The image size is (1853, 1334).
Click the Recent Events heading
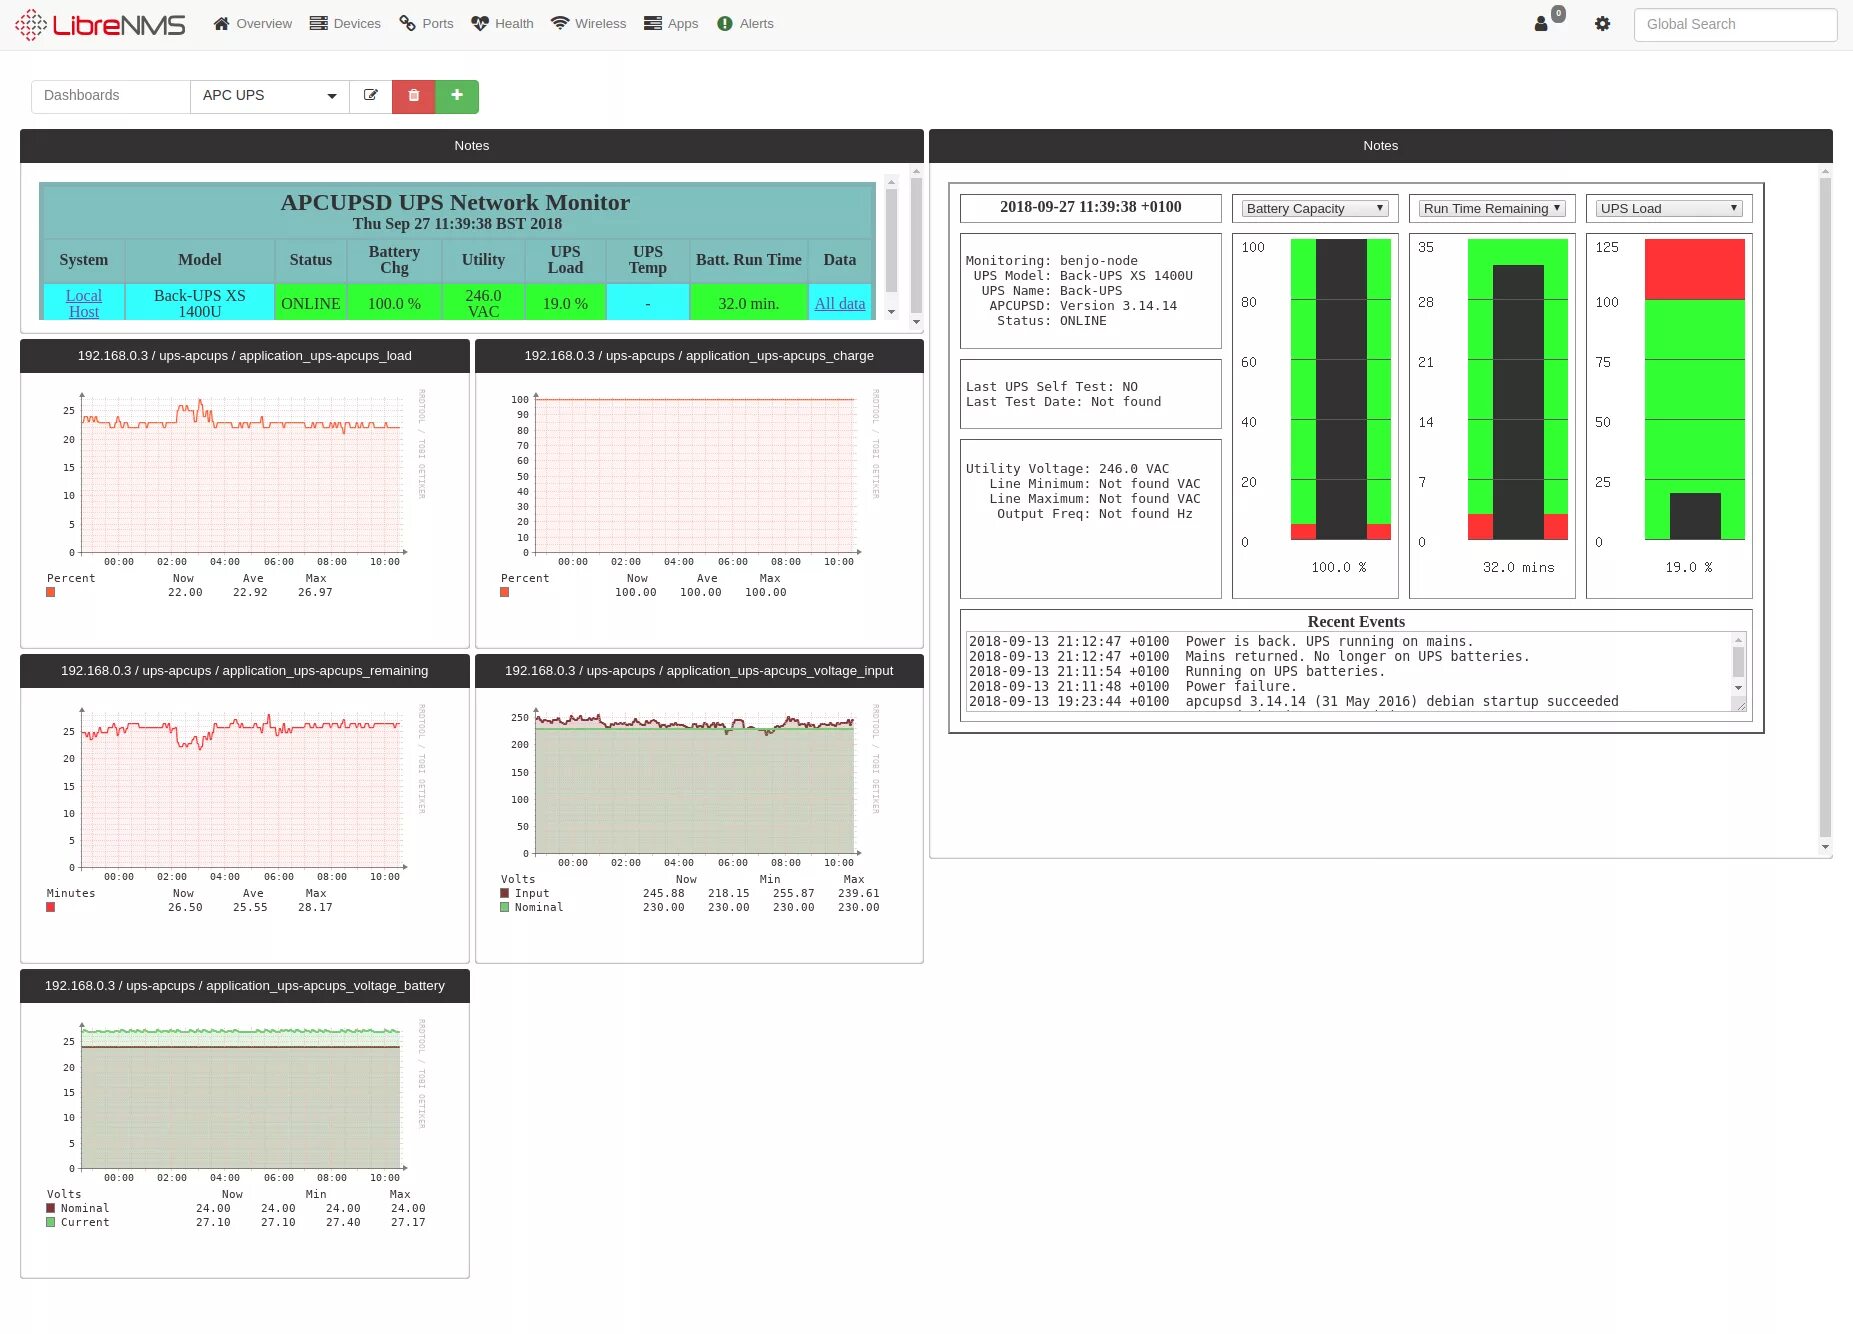pyautogui.click(x=1356, y=622)
